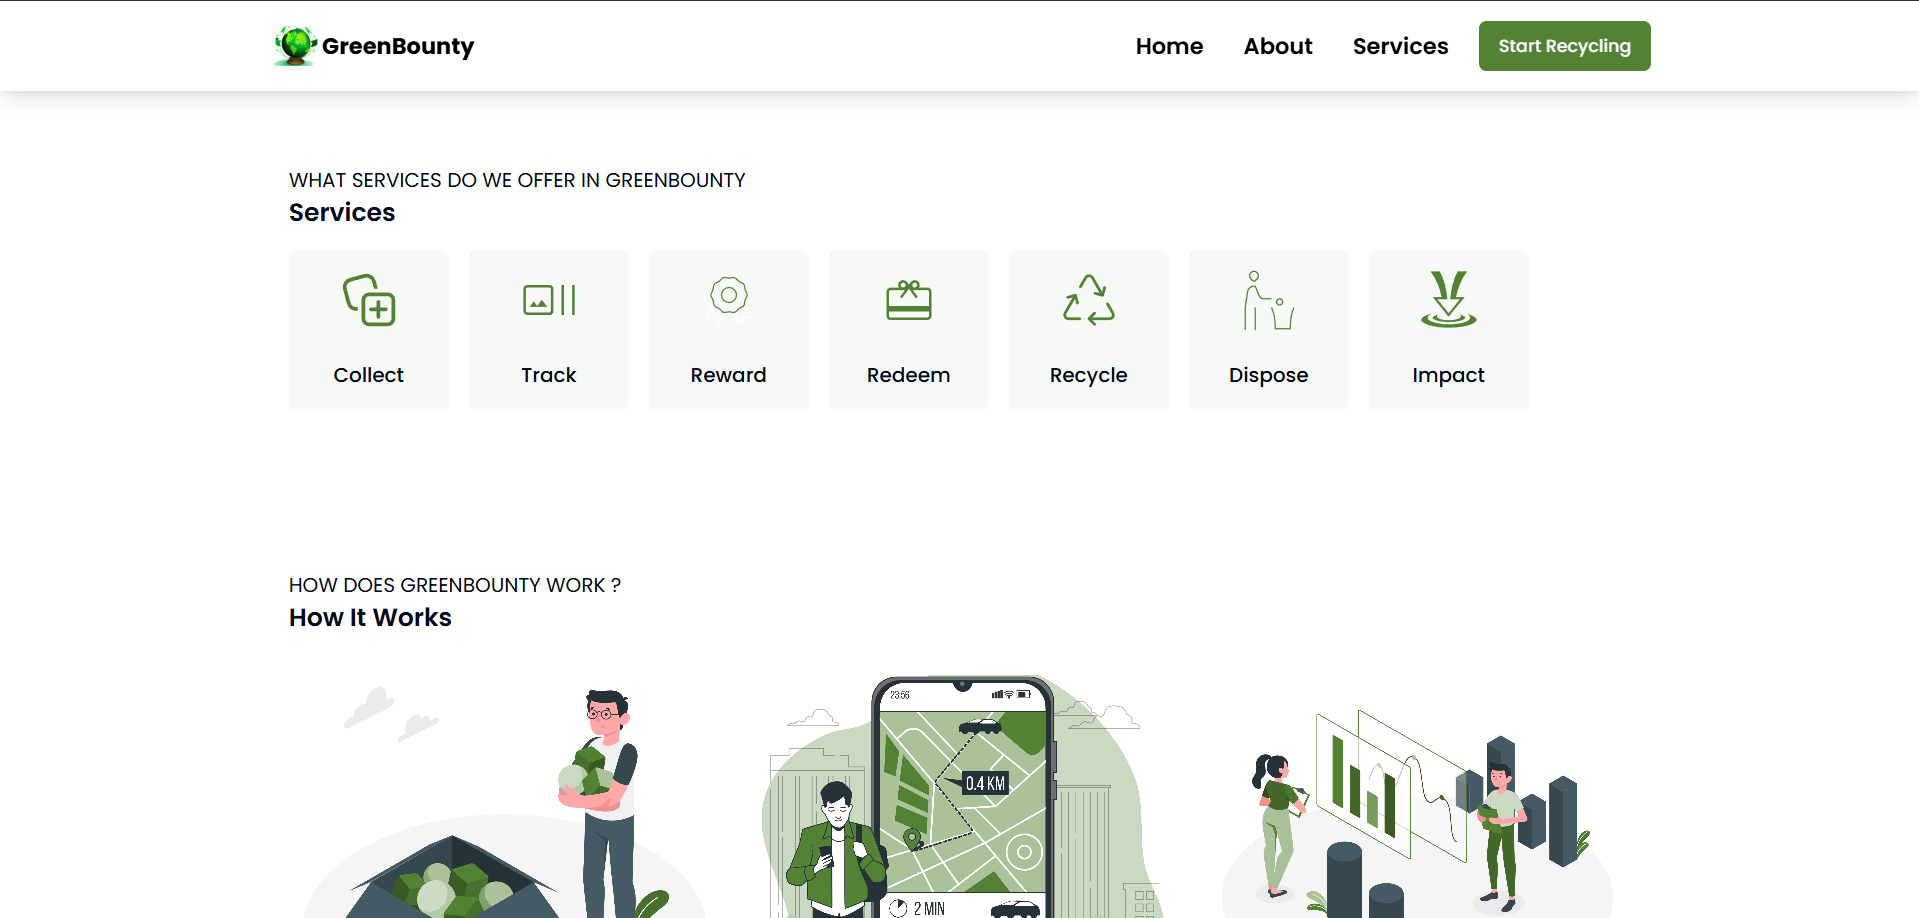Image resolution: width=1919 pixels, height=918 pixels.
Task: Select the Dispose card label
Action: [1269, 375]
